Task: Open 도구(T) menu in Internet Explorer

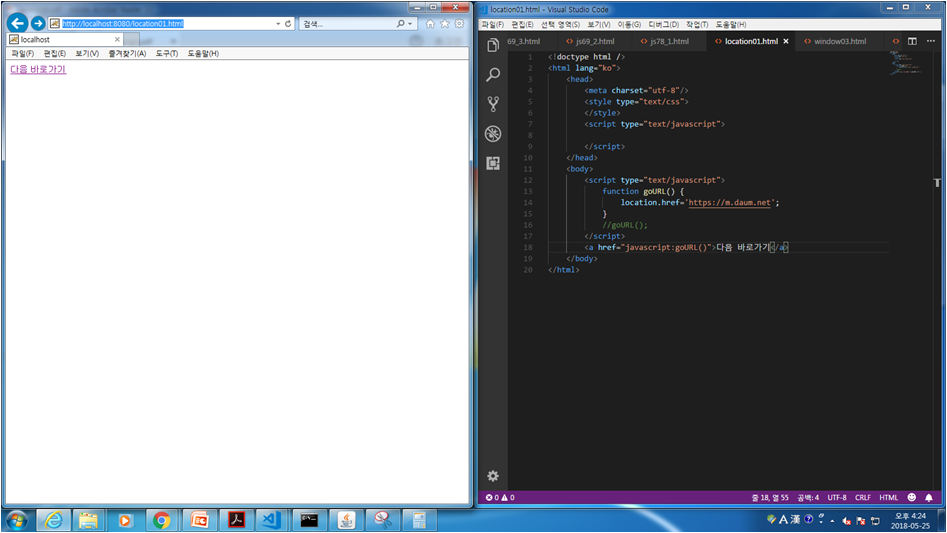Action: pyautogui.click(x=167, y=53)
